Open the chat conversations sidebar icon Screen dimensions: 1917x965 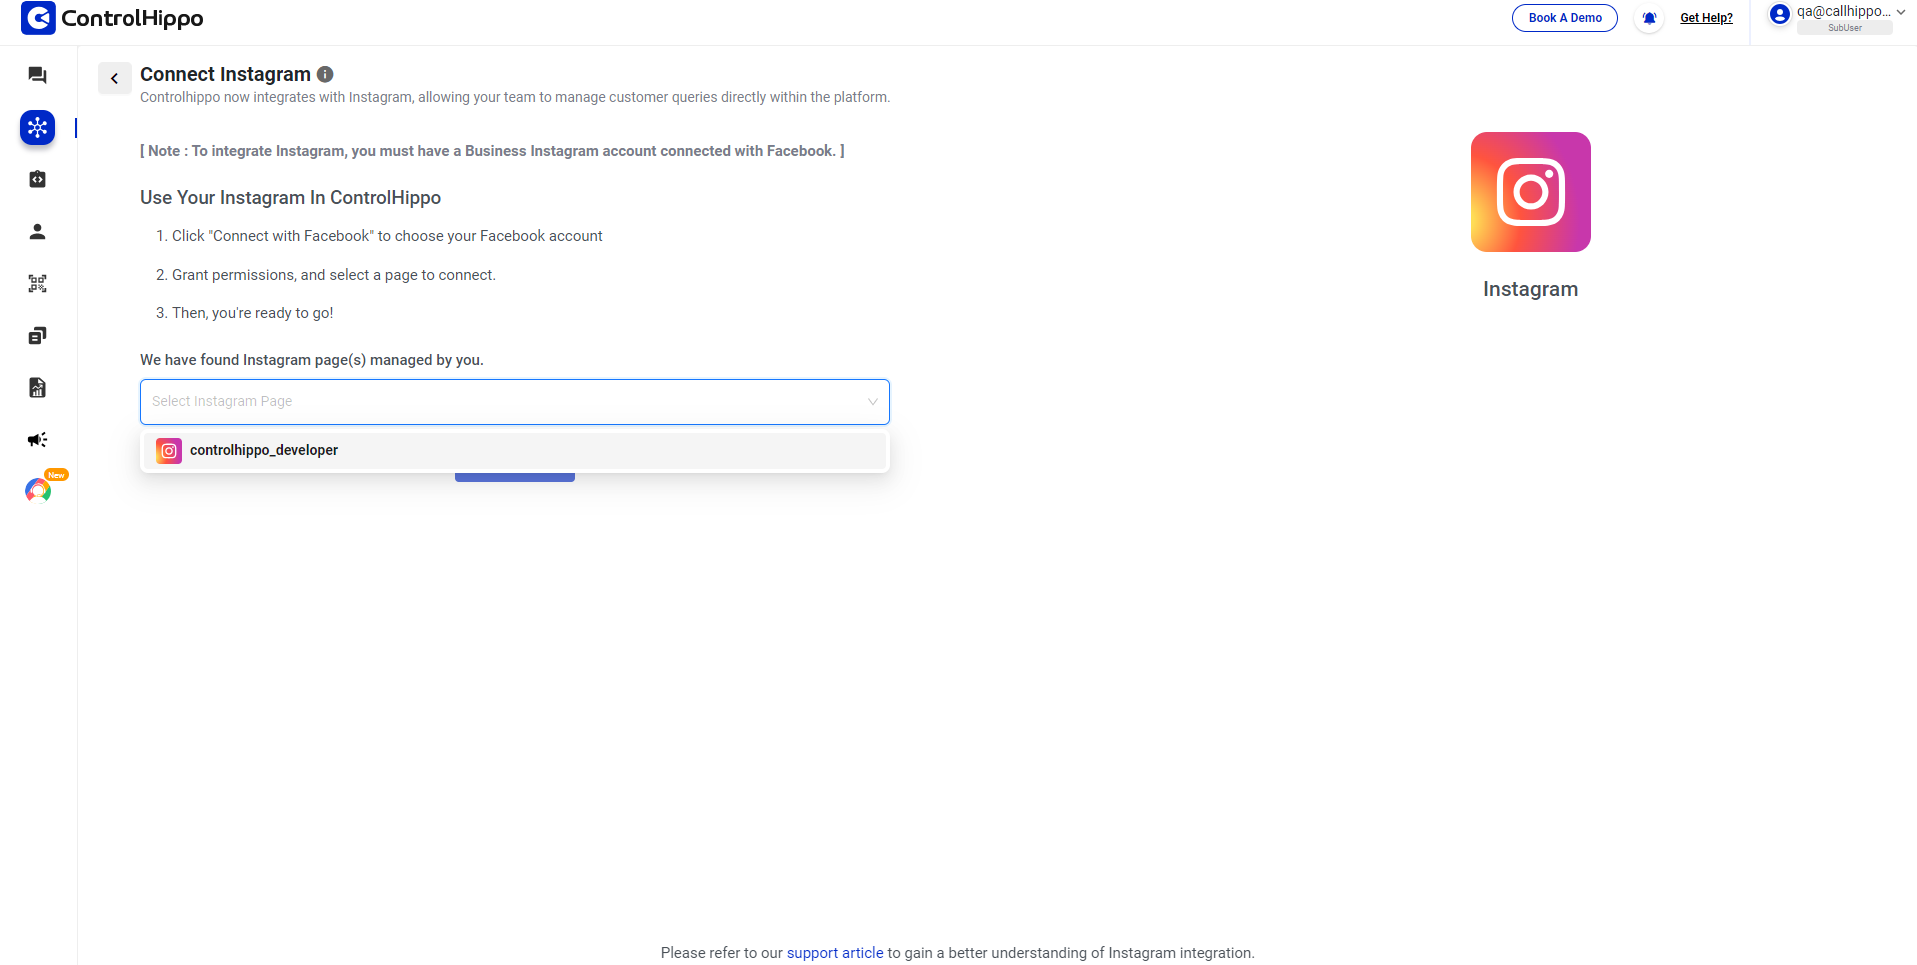pos(37,75)
